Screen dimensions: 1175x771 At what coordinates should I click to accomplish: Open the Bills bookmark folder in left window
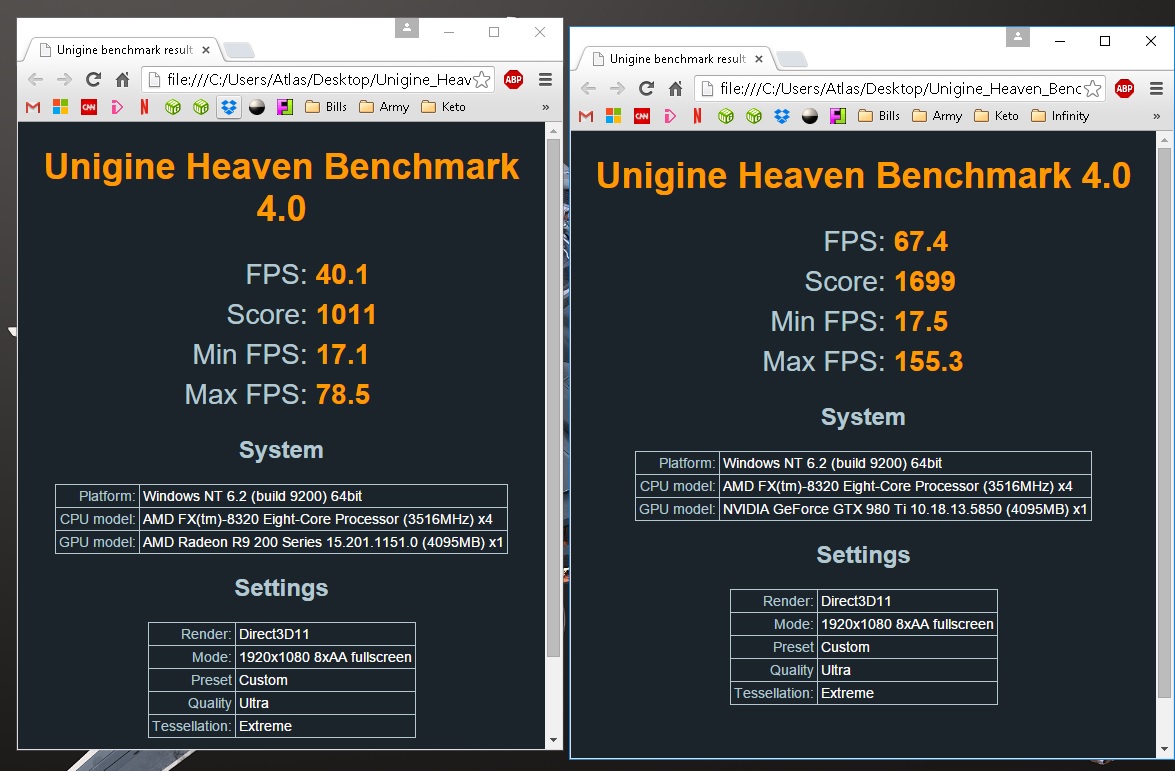point(326,107)
